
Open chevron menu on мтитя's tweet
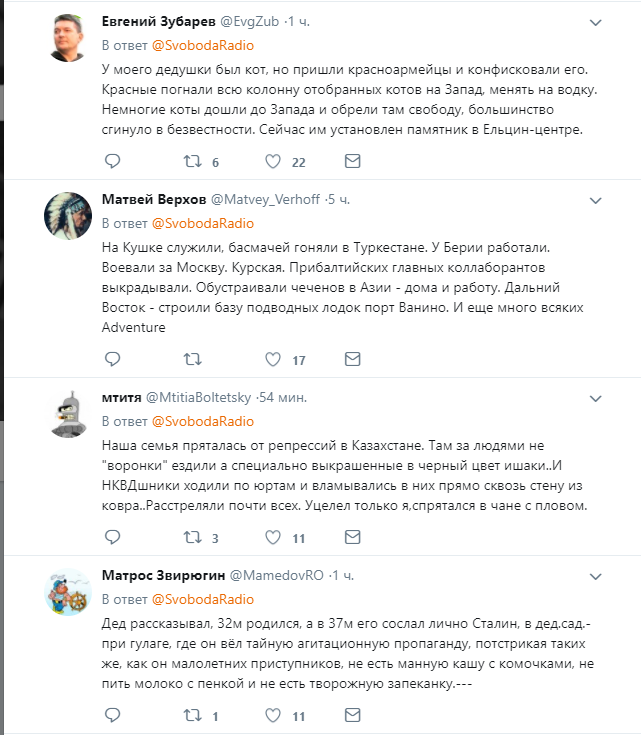596,398
